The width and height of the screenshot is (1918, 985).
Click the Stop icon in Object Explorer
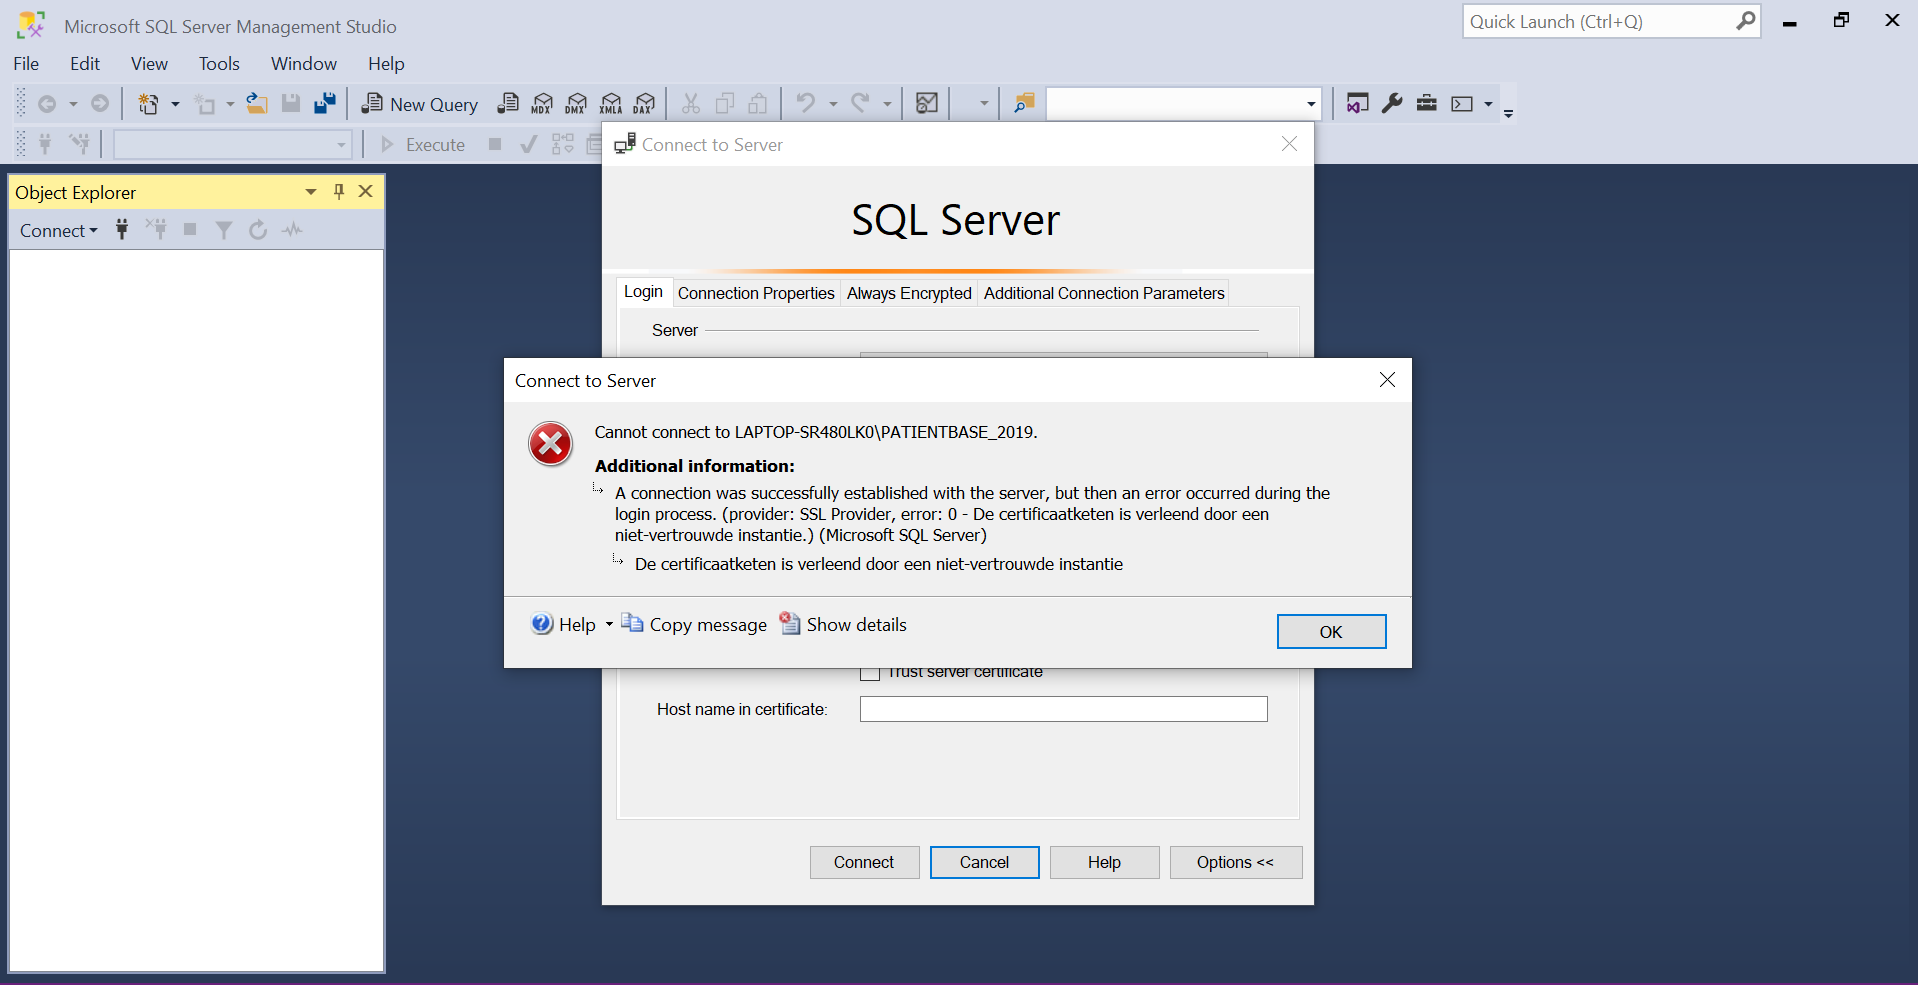(x=190, y=230)
